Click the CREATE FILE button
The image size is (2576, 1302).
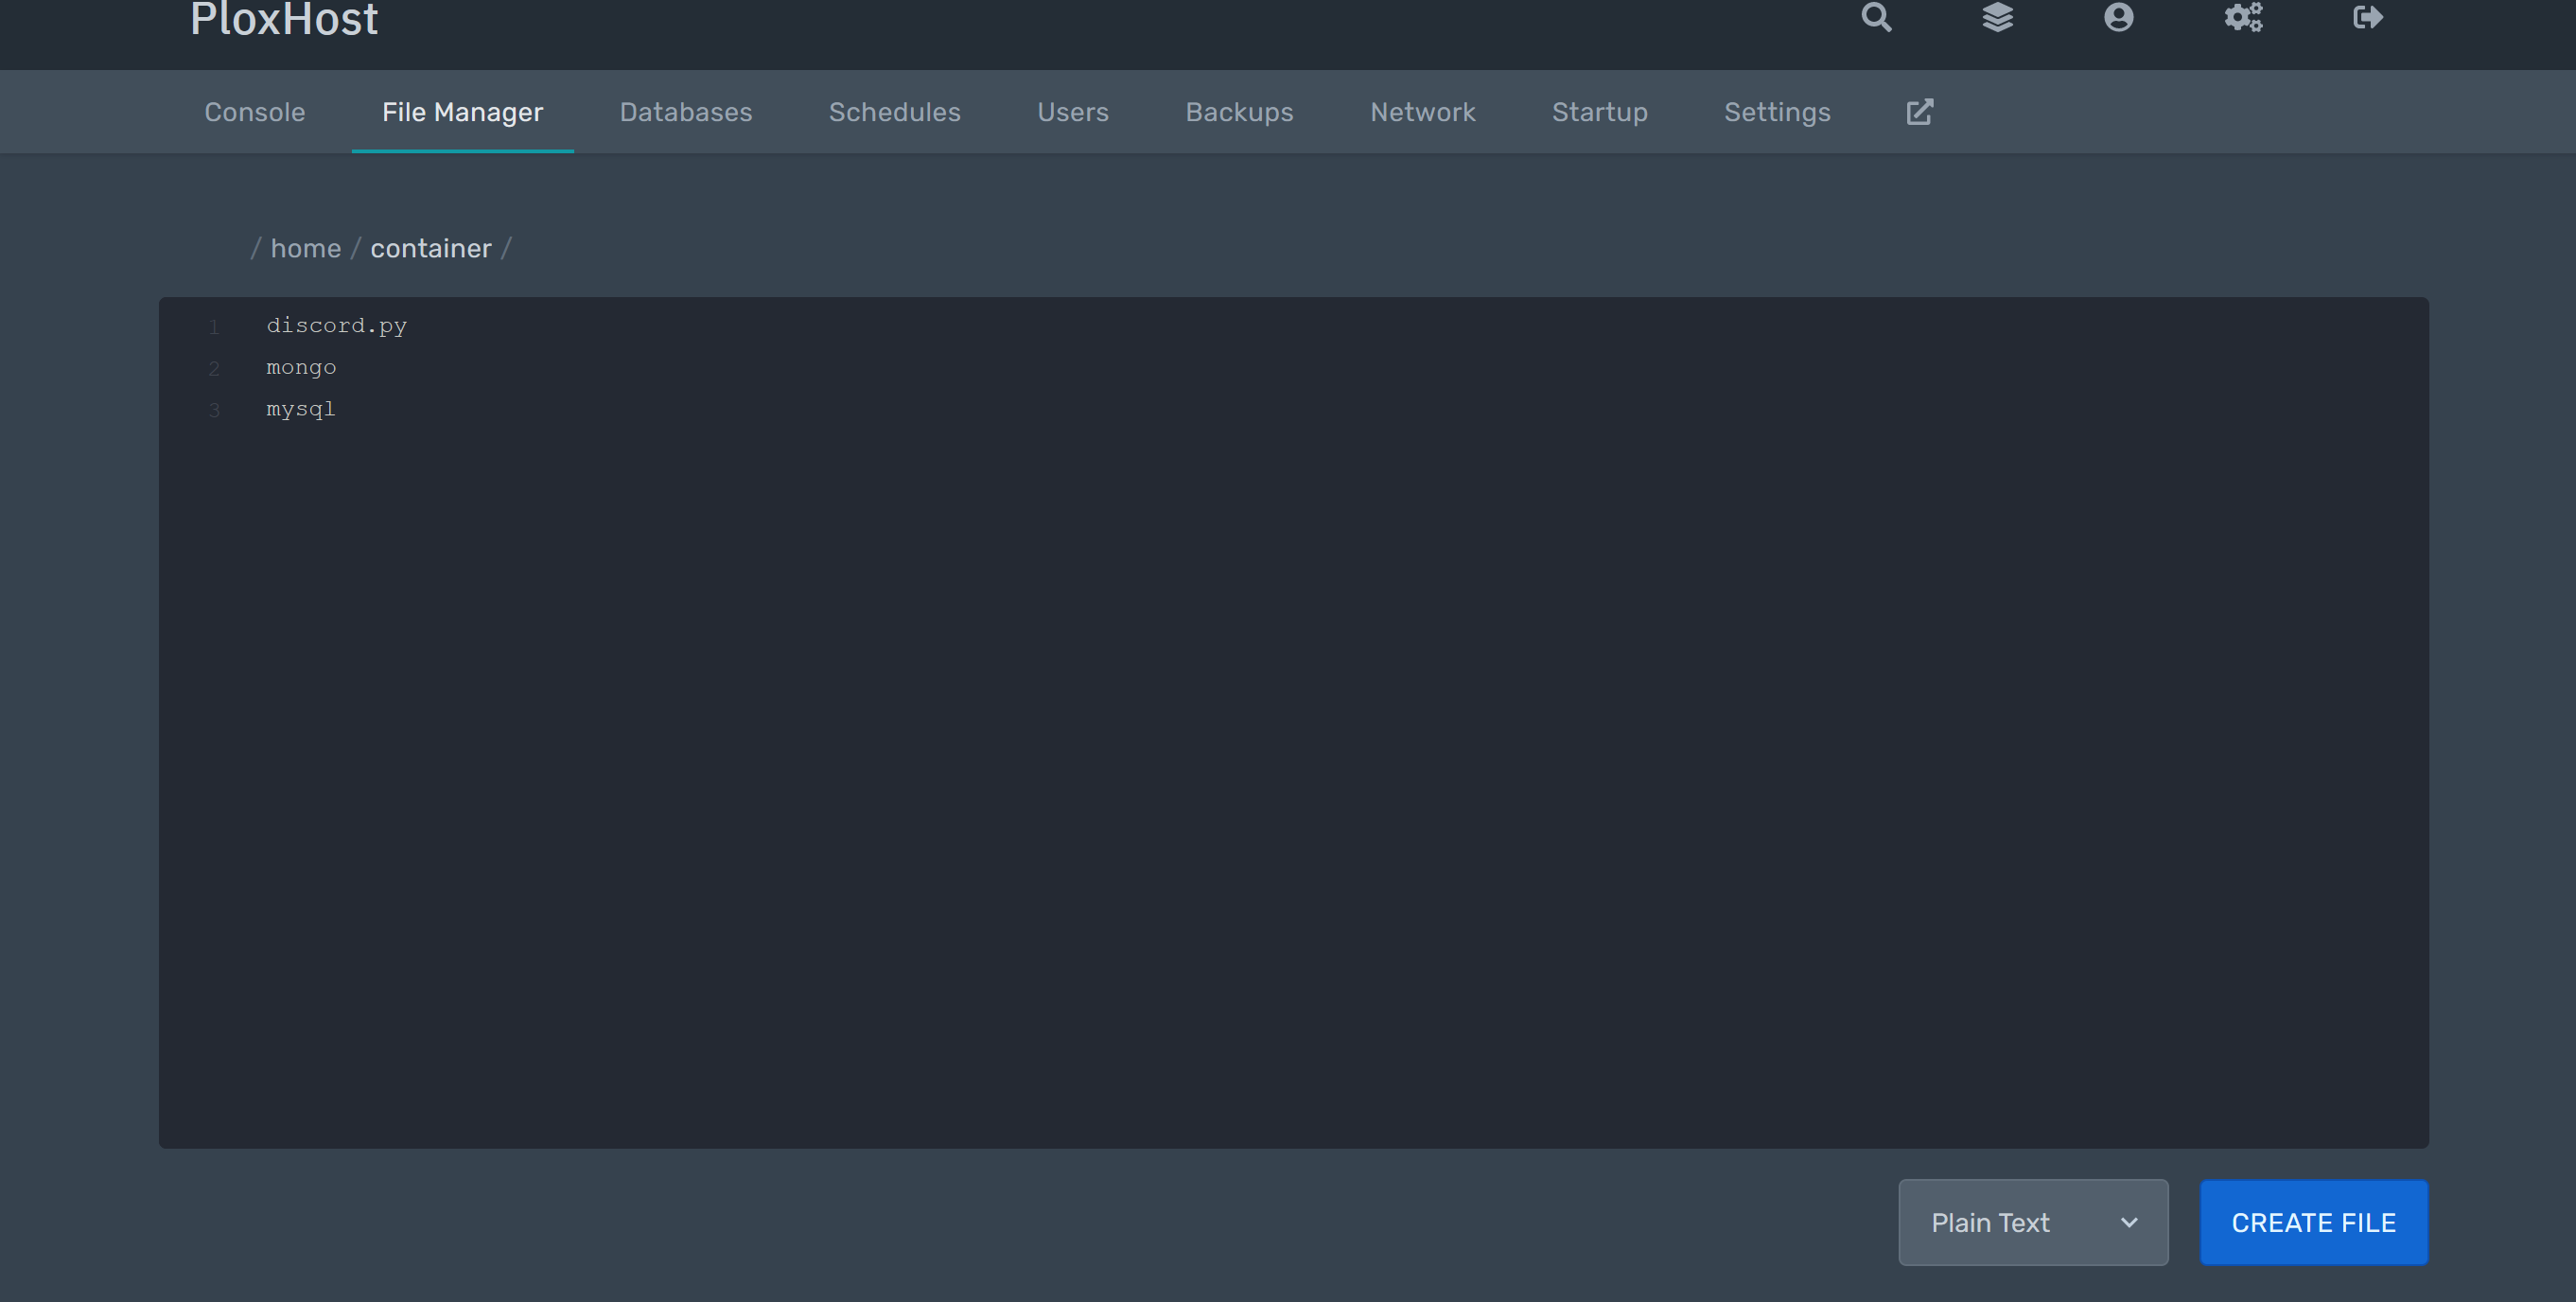(2314, 1223)
